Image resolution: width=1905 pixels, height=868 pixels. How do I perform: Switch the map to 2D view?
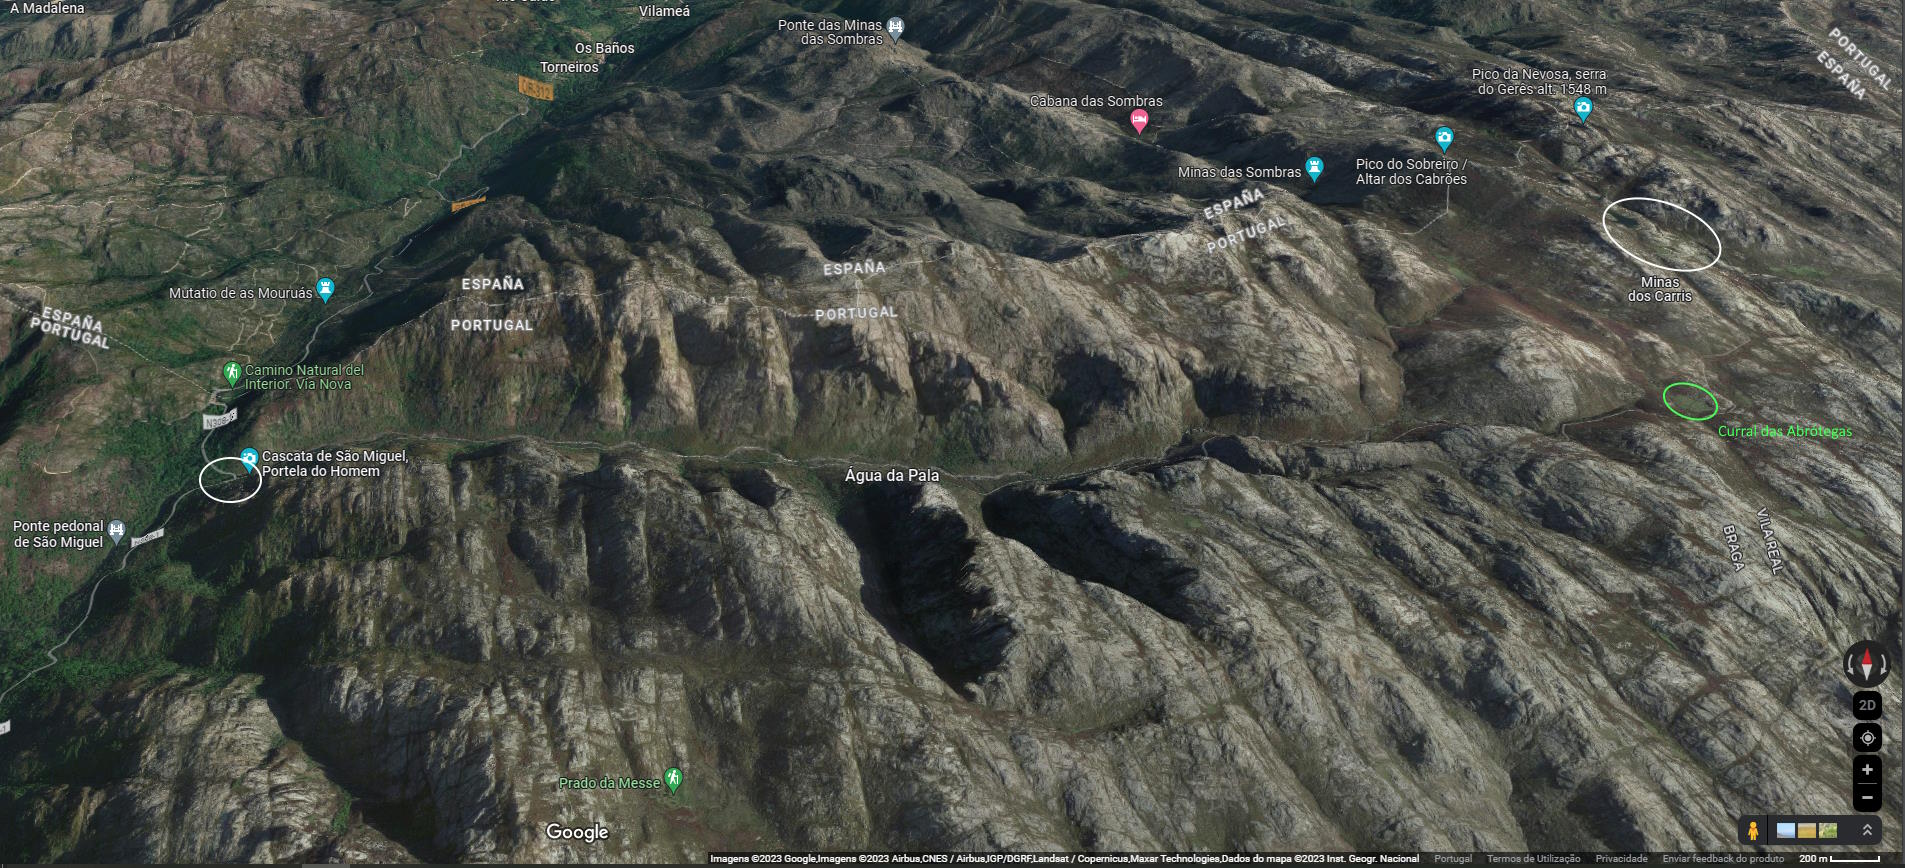[x=1867, y=705]
